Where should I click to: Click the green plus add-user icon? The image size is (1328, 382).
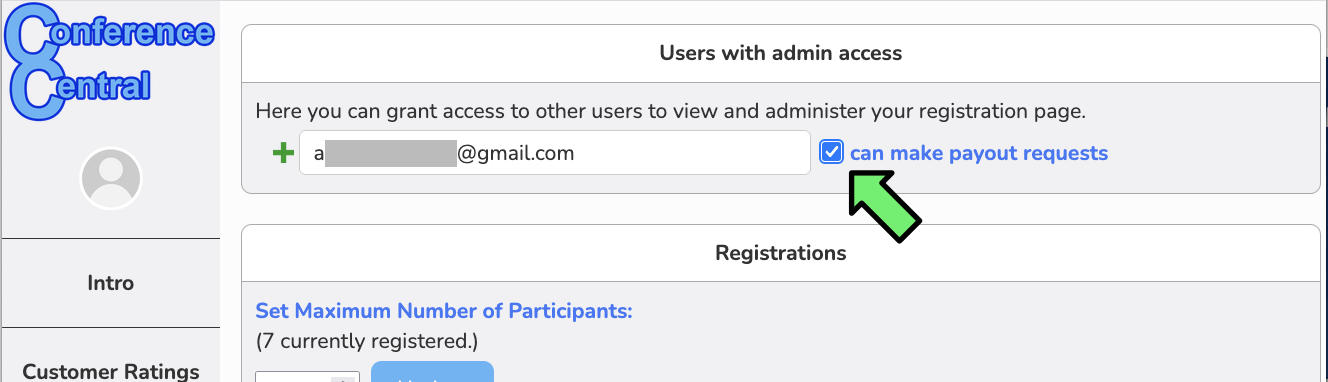pos(283,153)
